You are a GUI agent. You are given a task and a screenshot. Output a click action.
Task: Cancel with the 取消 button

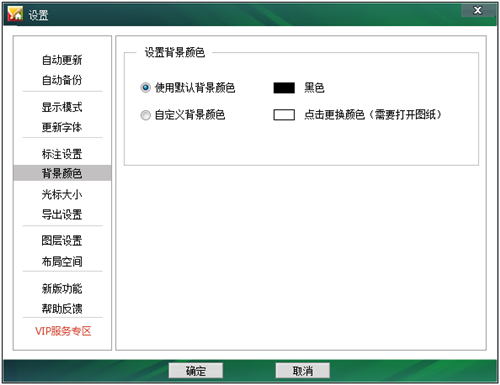point(303,371)
